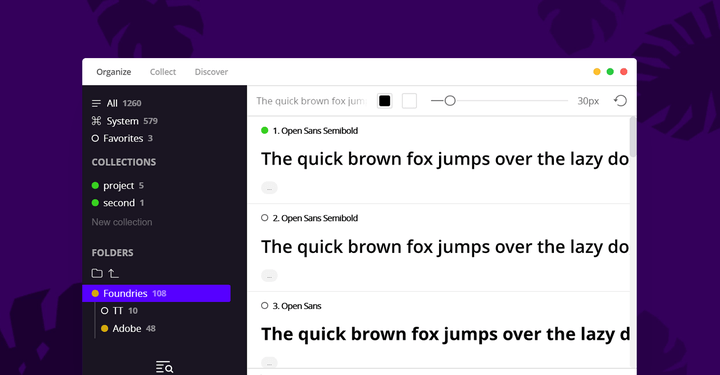Click the 1. Open Sans Semibold label
The image size is (720, 375).
(315, 131)
